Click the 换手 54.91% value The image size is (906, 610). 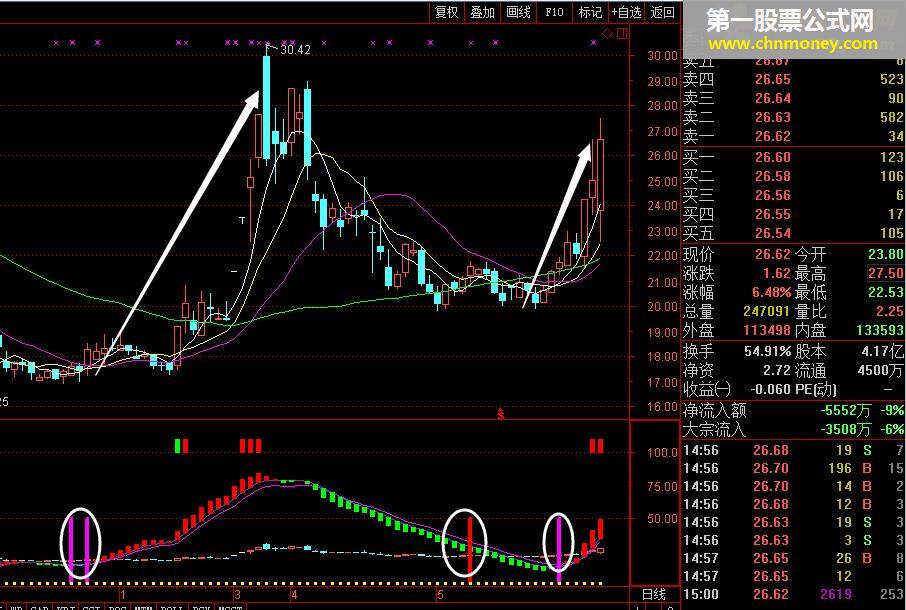(x=767, y=351)
